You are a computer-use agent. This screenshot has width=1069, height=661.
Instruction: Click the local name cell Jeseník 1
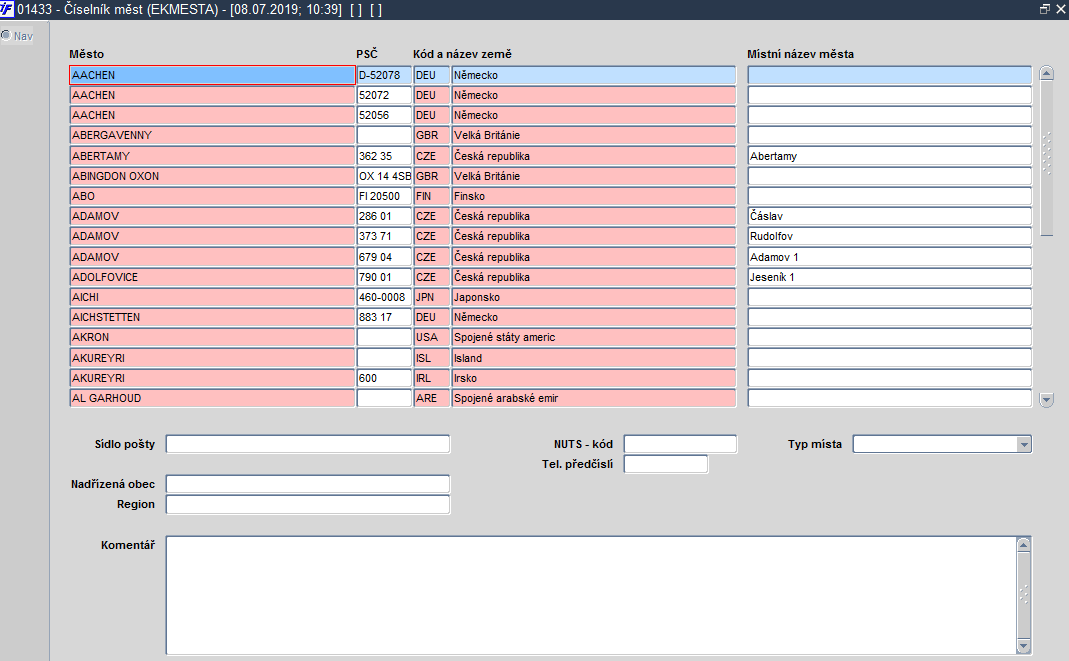click(x=890, y=277)
